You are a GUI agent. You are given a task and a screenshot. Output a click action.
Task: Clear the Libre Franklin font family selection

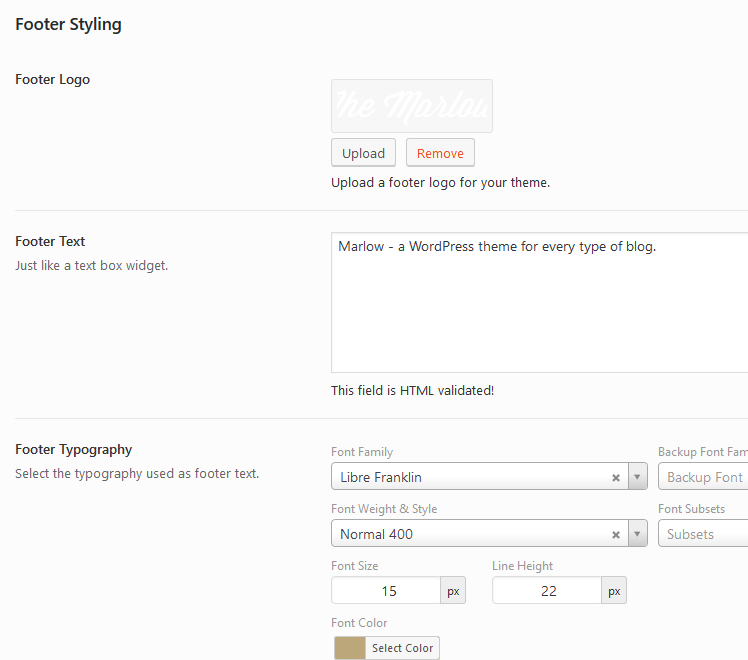(616, 477)
